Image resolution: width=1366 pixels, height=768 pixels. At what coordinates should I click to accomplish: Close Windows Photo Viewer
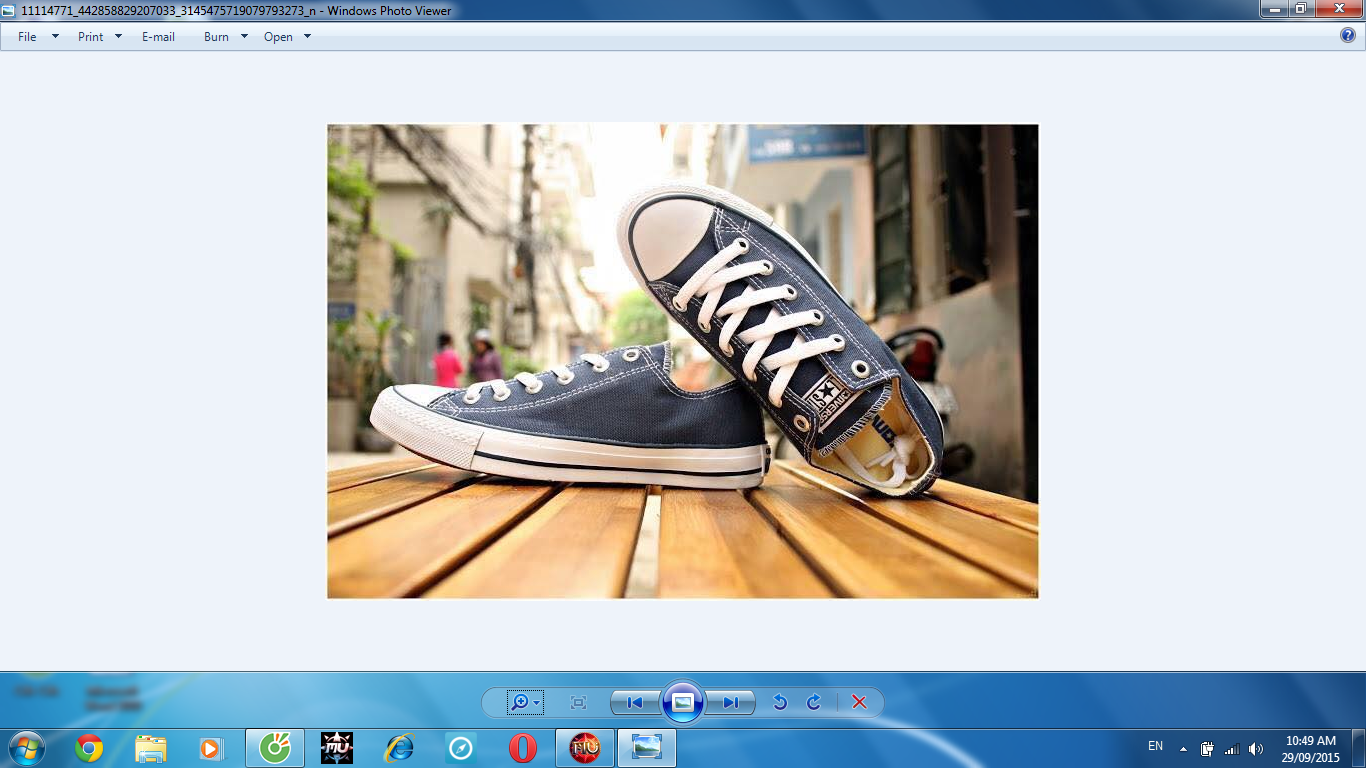tap(1338, 9)
